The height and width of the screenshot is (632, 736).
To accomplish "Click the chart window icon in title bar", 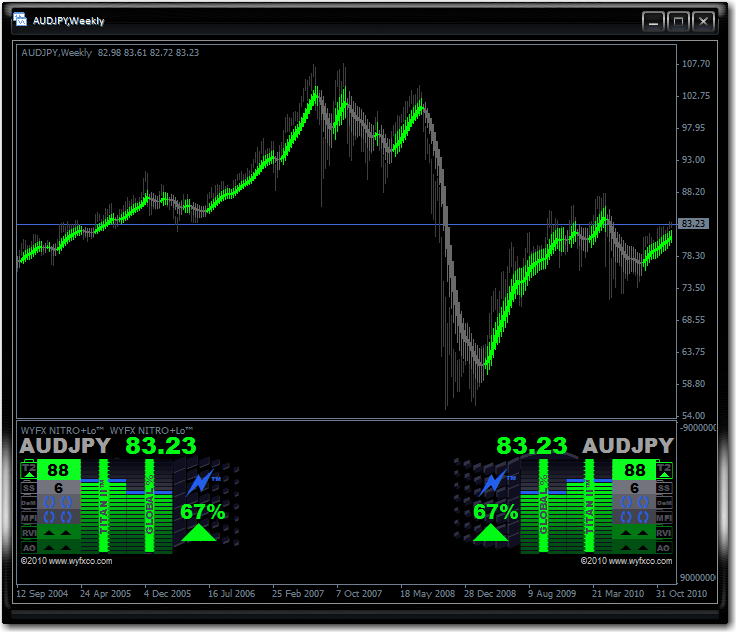I will (x=20, y=20).
